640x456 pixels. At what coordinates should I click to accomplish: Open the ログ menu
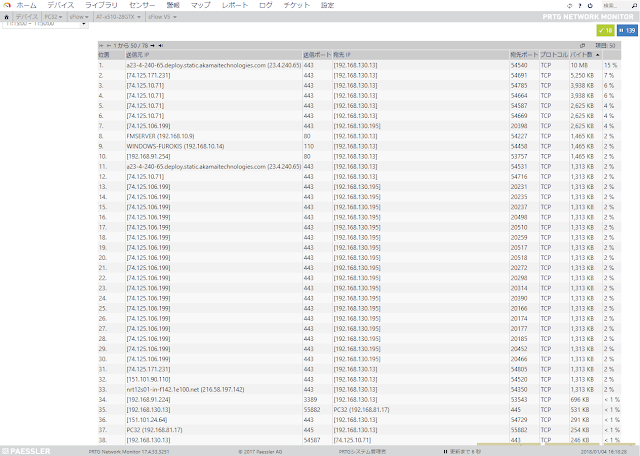click(x=266, y=5)
